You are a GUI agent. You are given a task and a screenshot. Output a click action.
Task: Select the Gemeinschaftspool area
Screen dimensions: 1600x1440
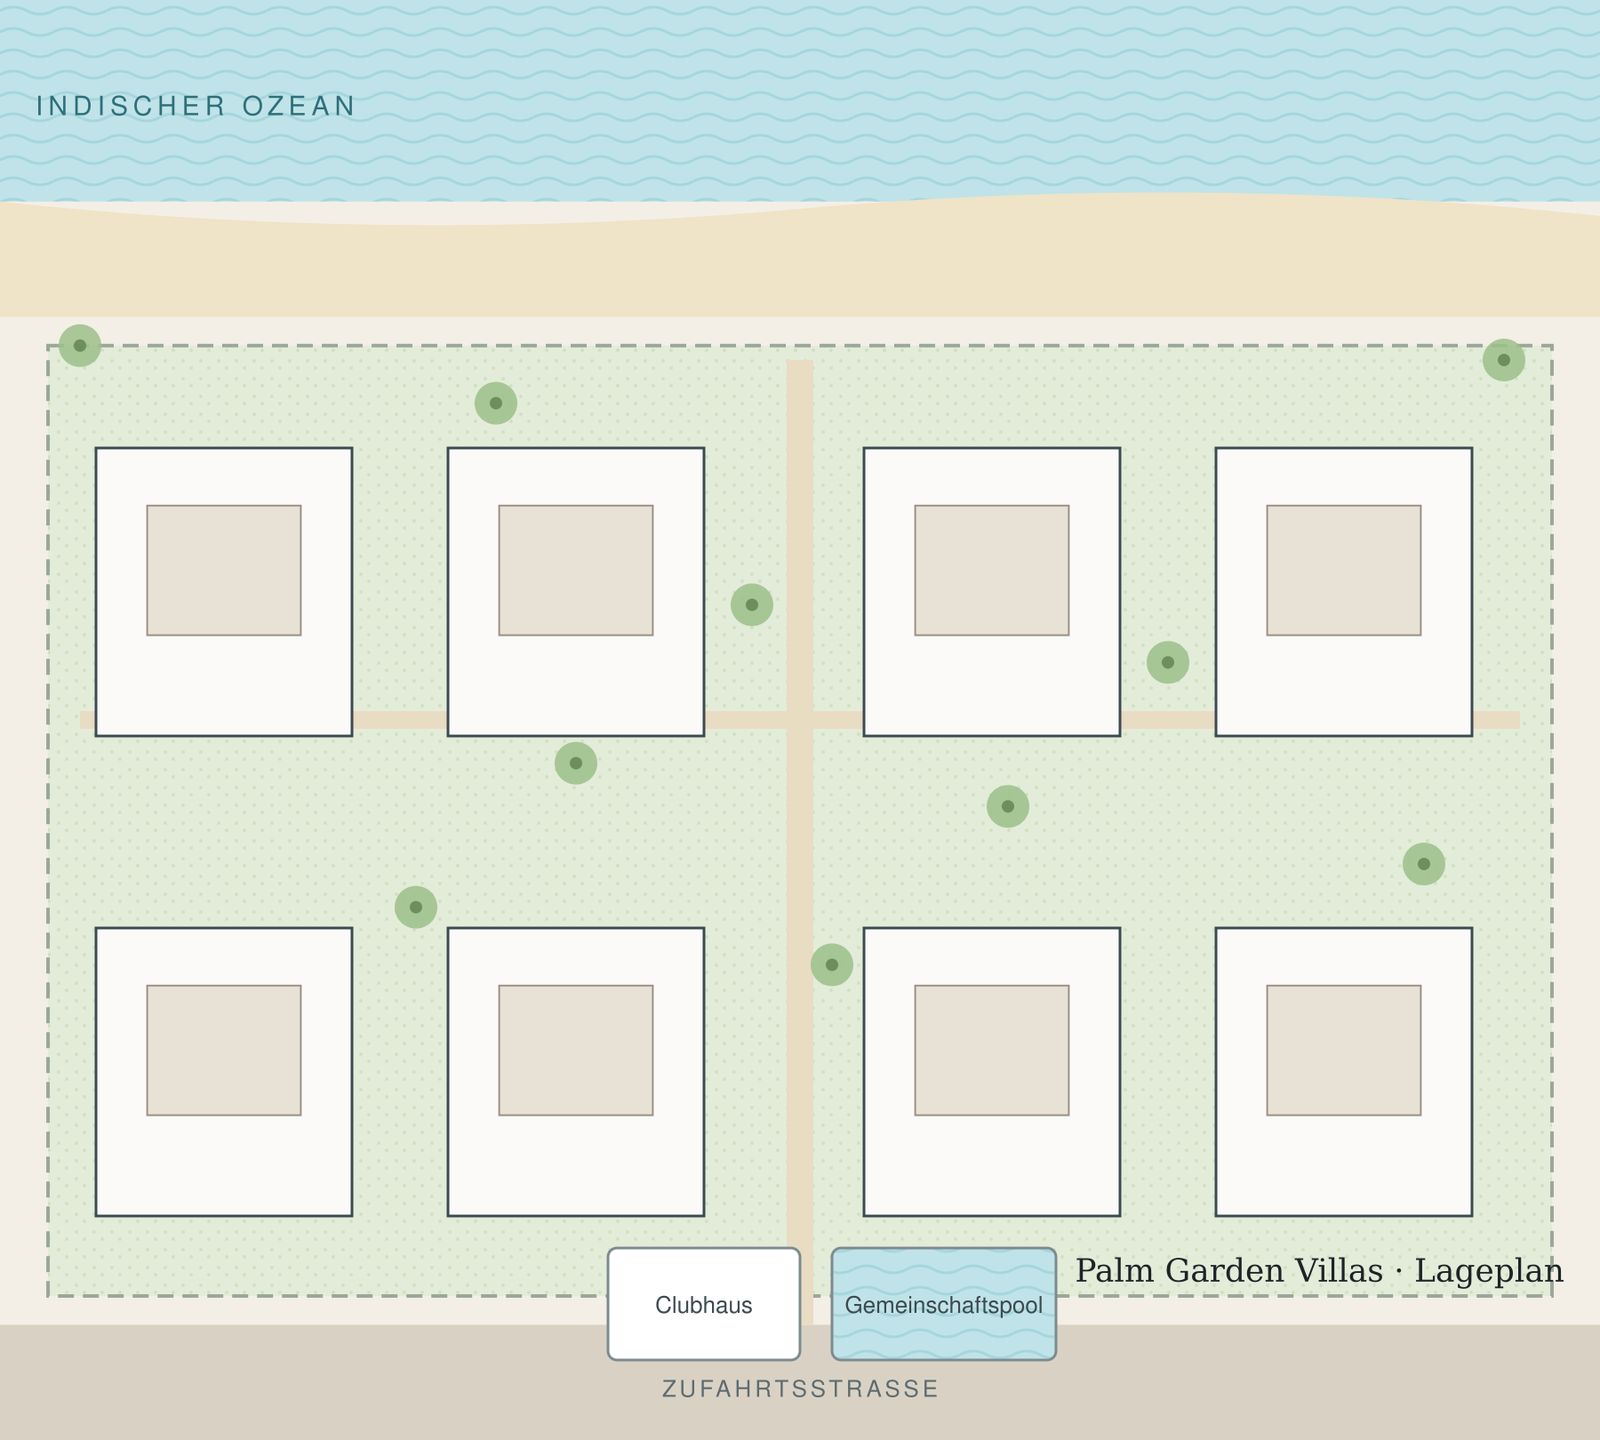click(x=944, y=1304)
